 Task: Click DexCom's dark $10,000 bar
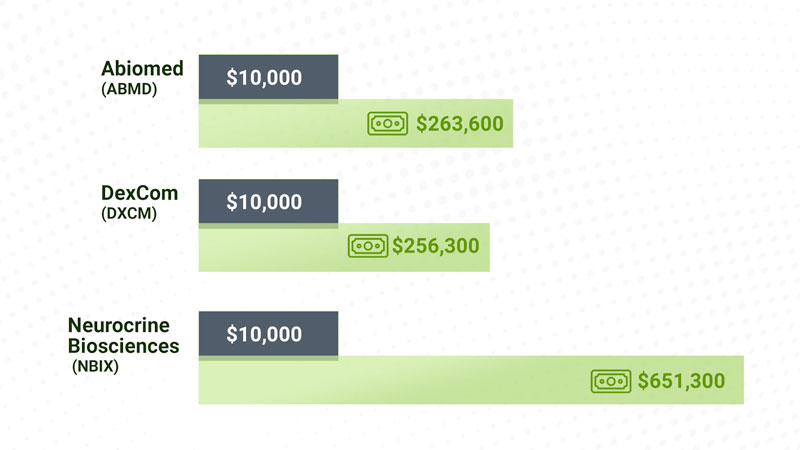[268, 202]
